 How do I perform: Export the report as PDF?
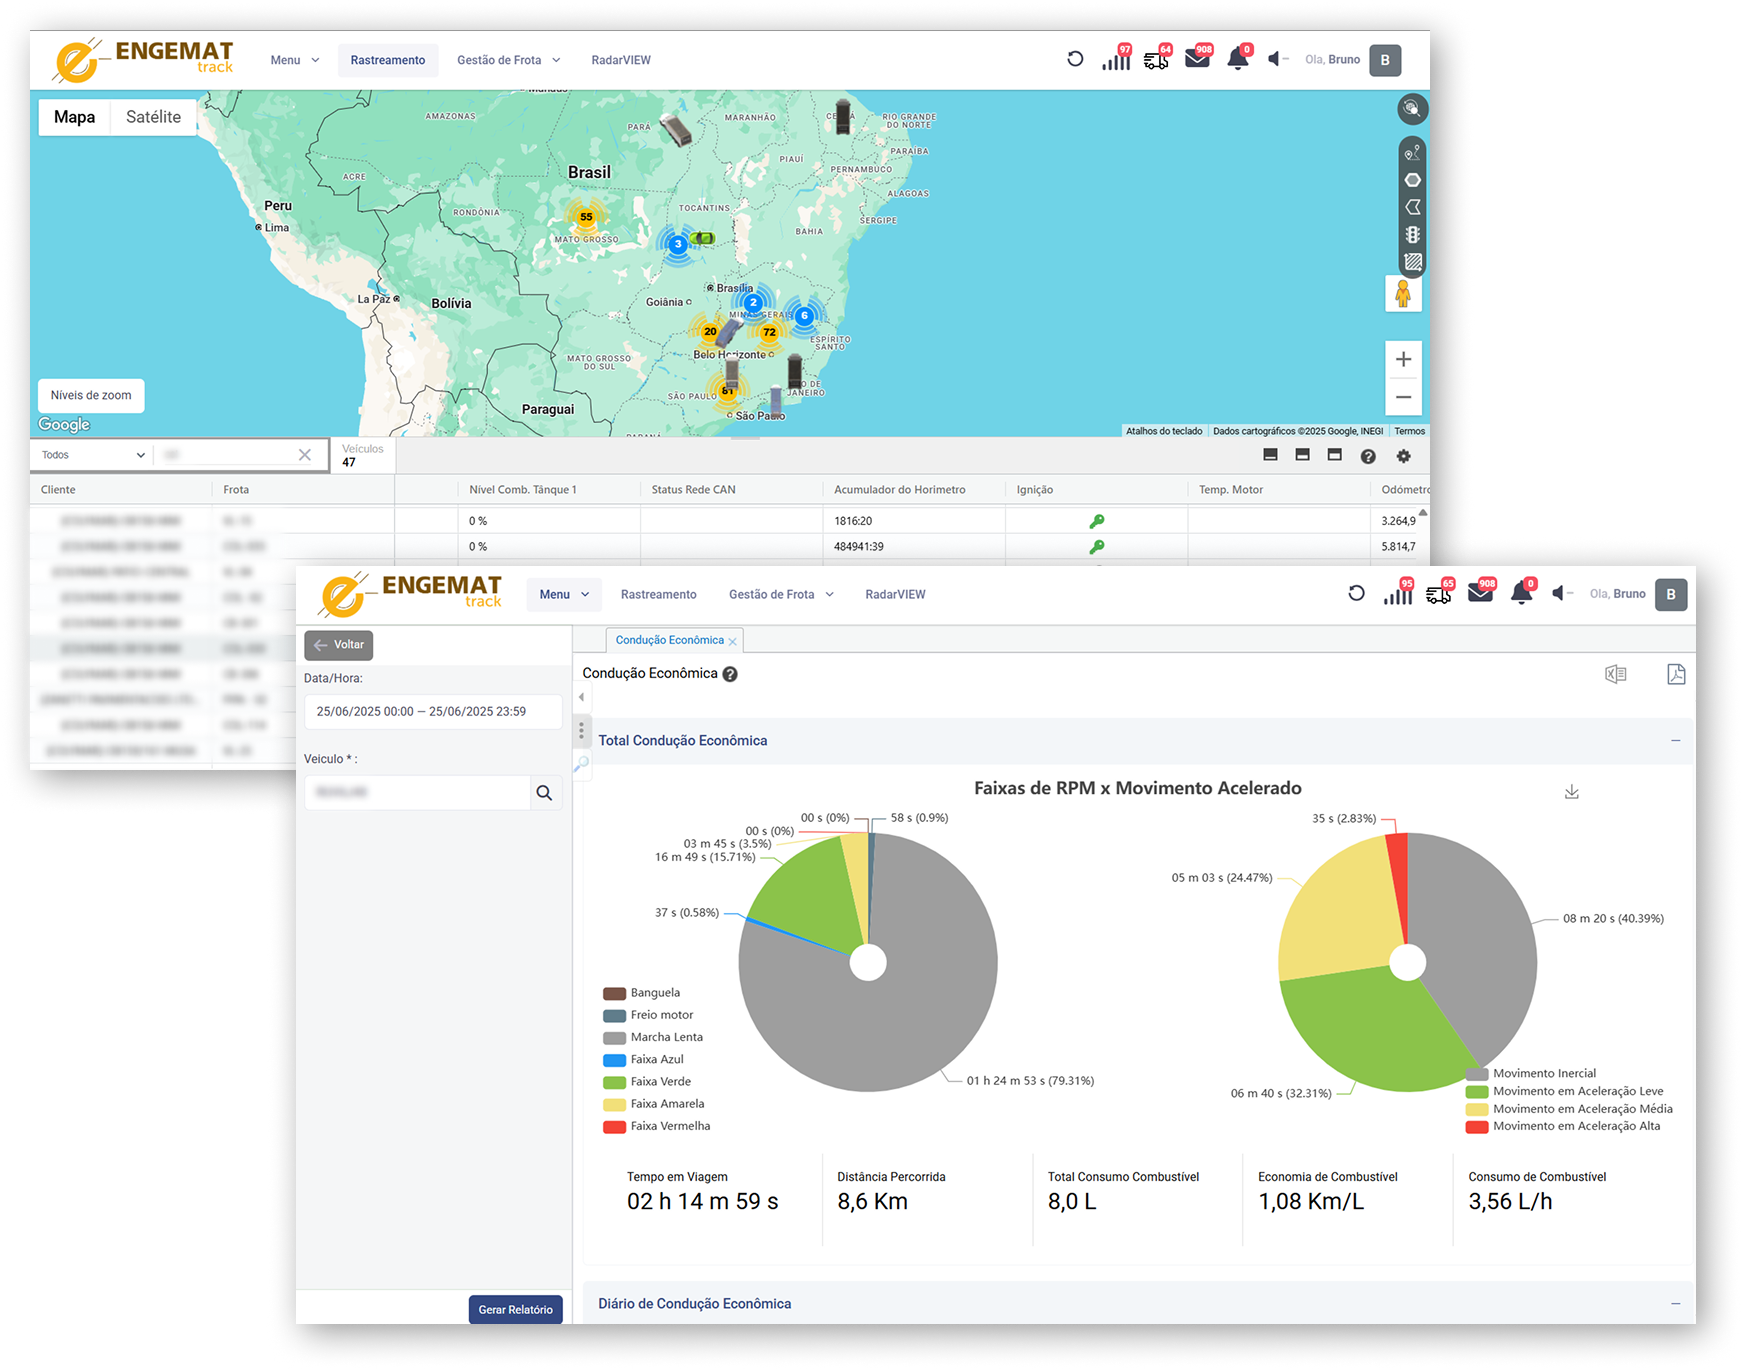coord(1676,675)
